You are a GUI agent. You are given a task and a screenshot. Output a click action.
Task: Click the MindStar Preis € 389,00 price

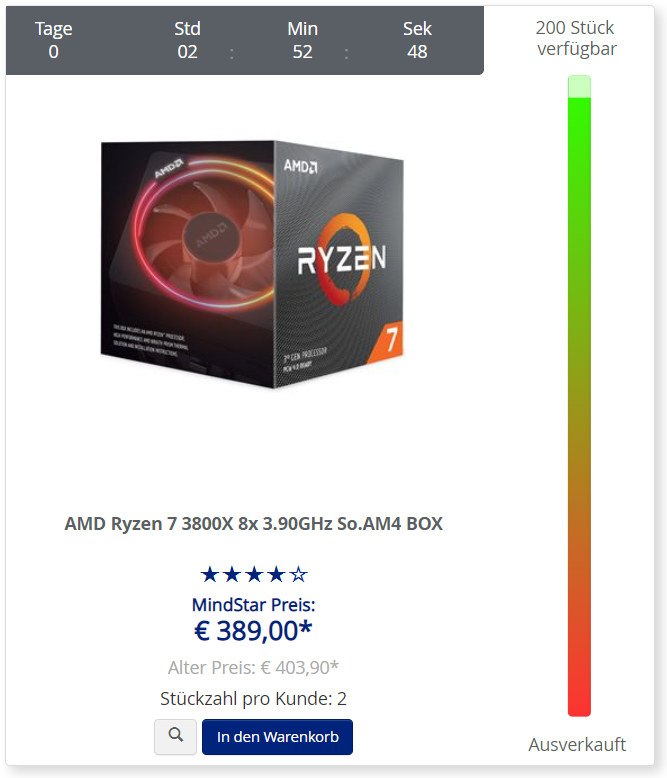(253, 631)
